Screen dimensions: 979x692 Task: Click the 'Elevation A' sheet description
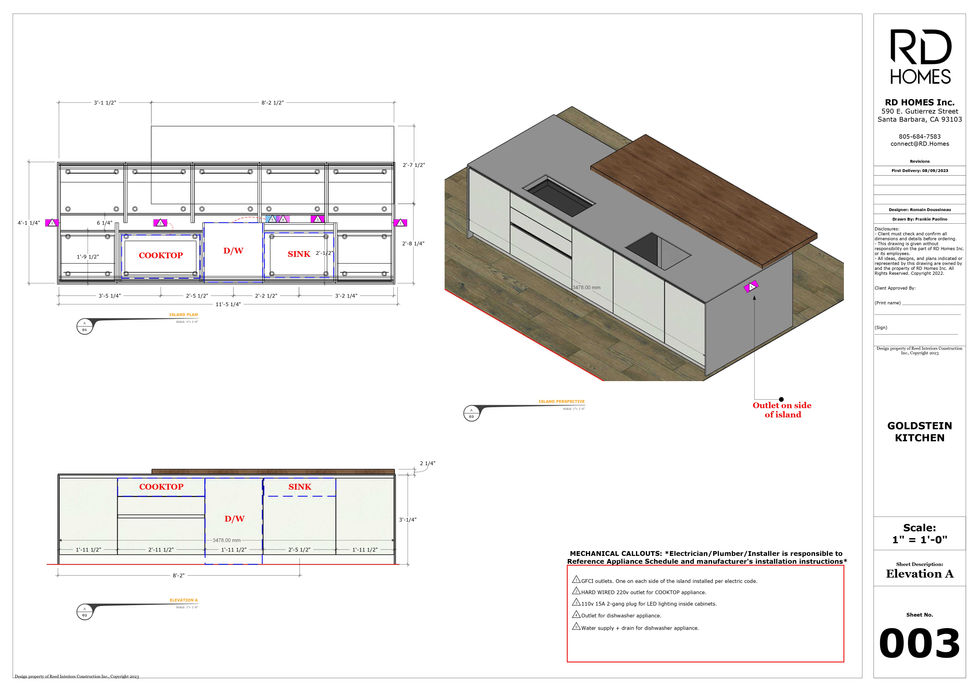pyautogui.click(x=920, y=574)
